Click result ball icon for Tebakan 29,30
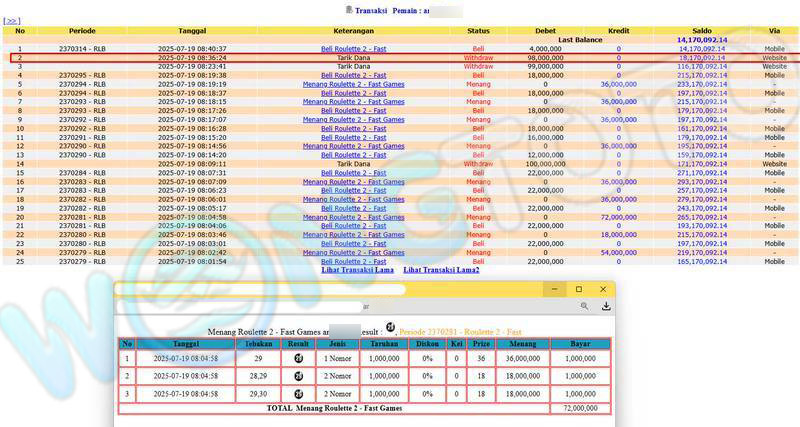This screenshot has width=800, height=427. (x=297, y=395)
